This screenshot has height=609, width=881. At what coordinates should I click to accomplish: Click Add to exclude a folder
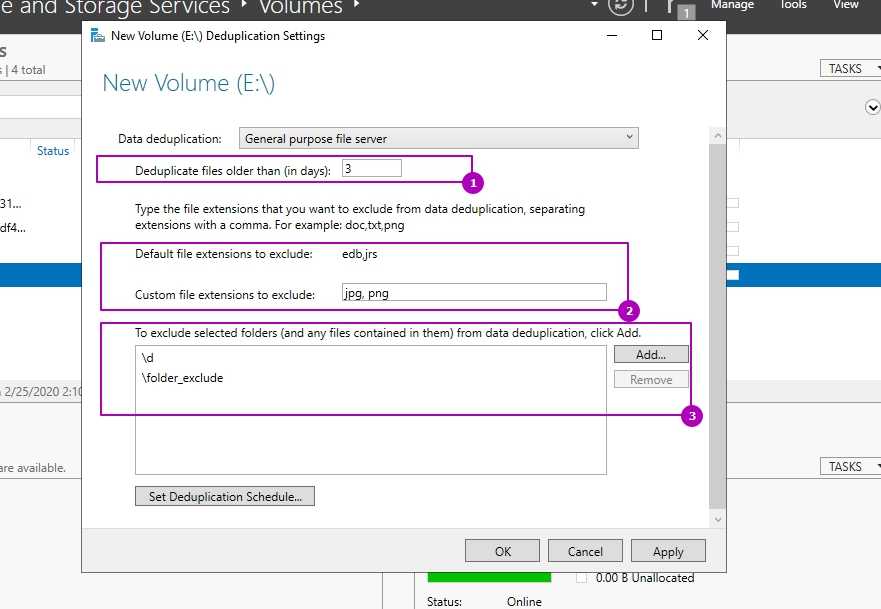tap(650, 355)
